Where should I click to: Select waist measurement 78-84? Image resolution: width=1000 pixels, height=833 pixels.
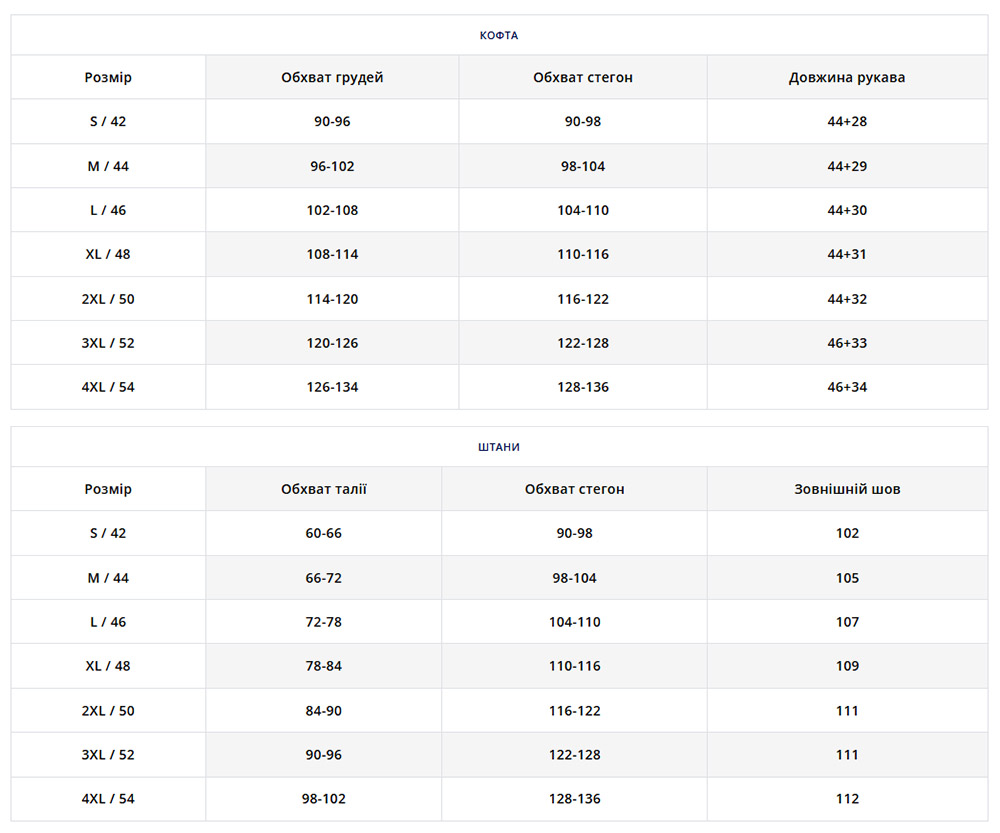tap(324, 666)
